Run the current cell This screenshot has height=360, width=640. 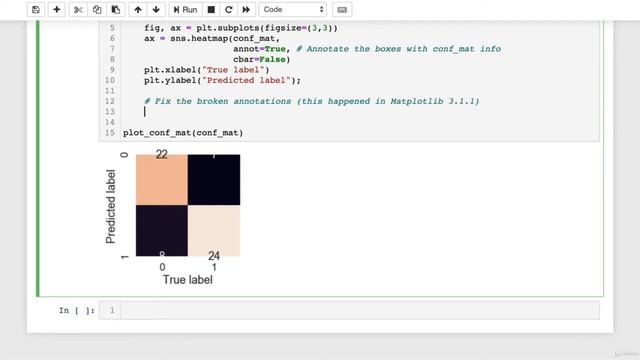tap(185, 9)
